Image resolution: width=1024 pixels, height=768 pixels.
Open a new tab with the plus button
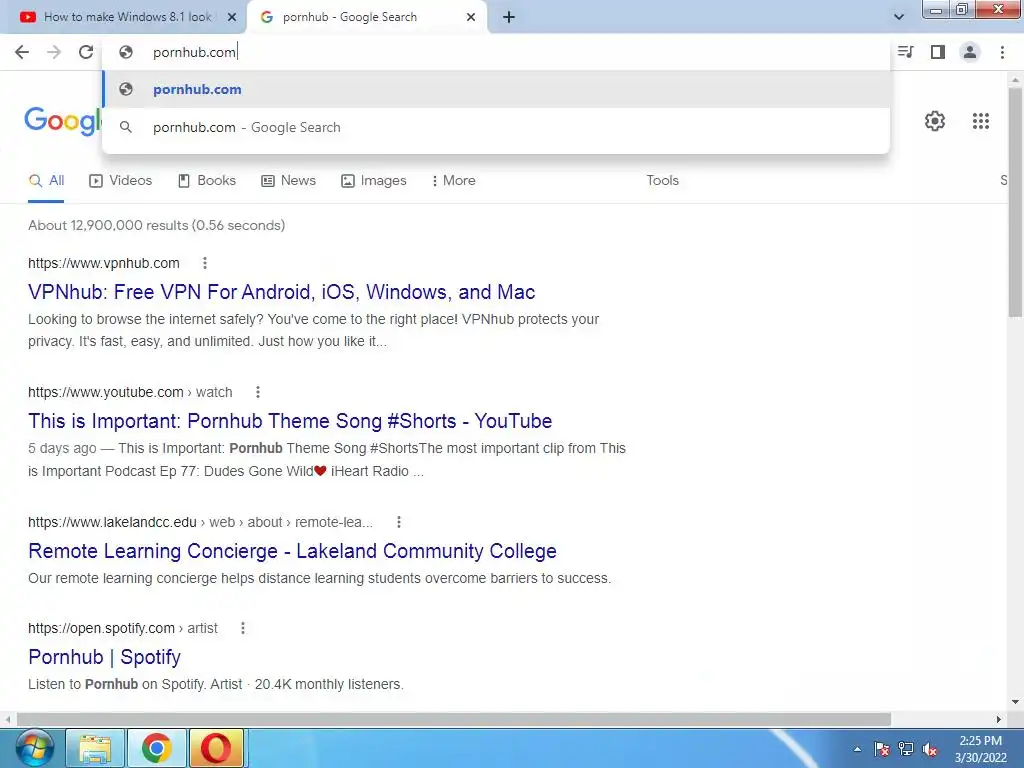pyautogui.click(x=509, y=18)
